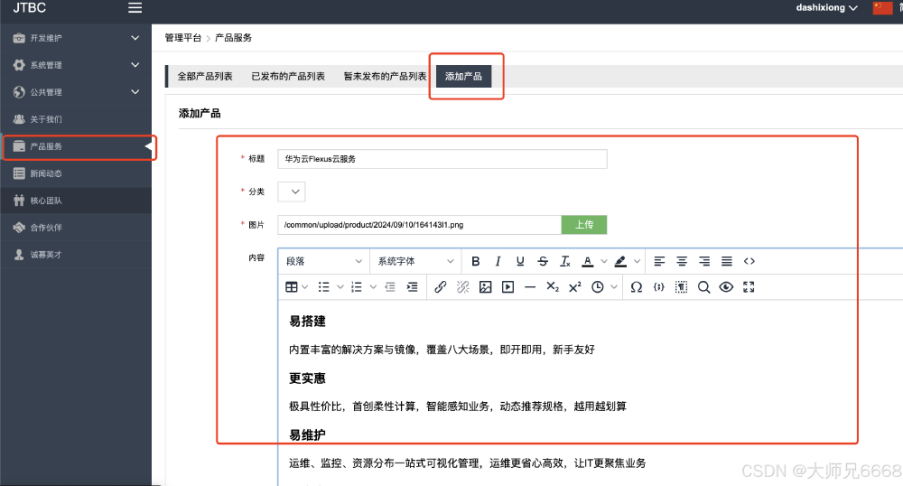Expand the date/time format arrow
Viewport: 903px width, 486px height.
click(x=614, y=287)
